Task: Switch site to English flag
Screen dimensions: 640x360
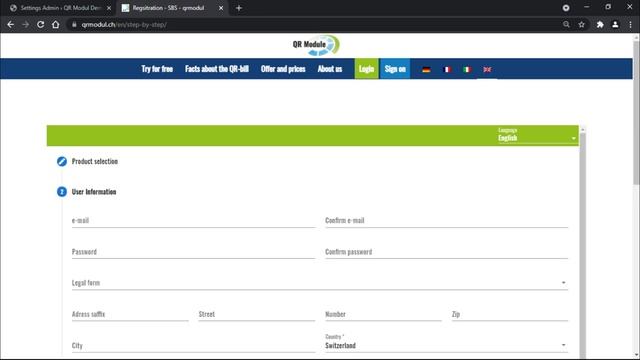Action: (x=487, y=69)
